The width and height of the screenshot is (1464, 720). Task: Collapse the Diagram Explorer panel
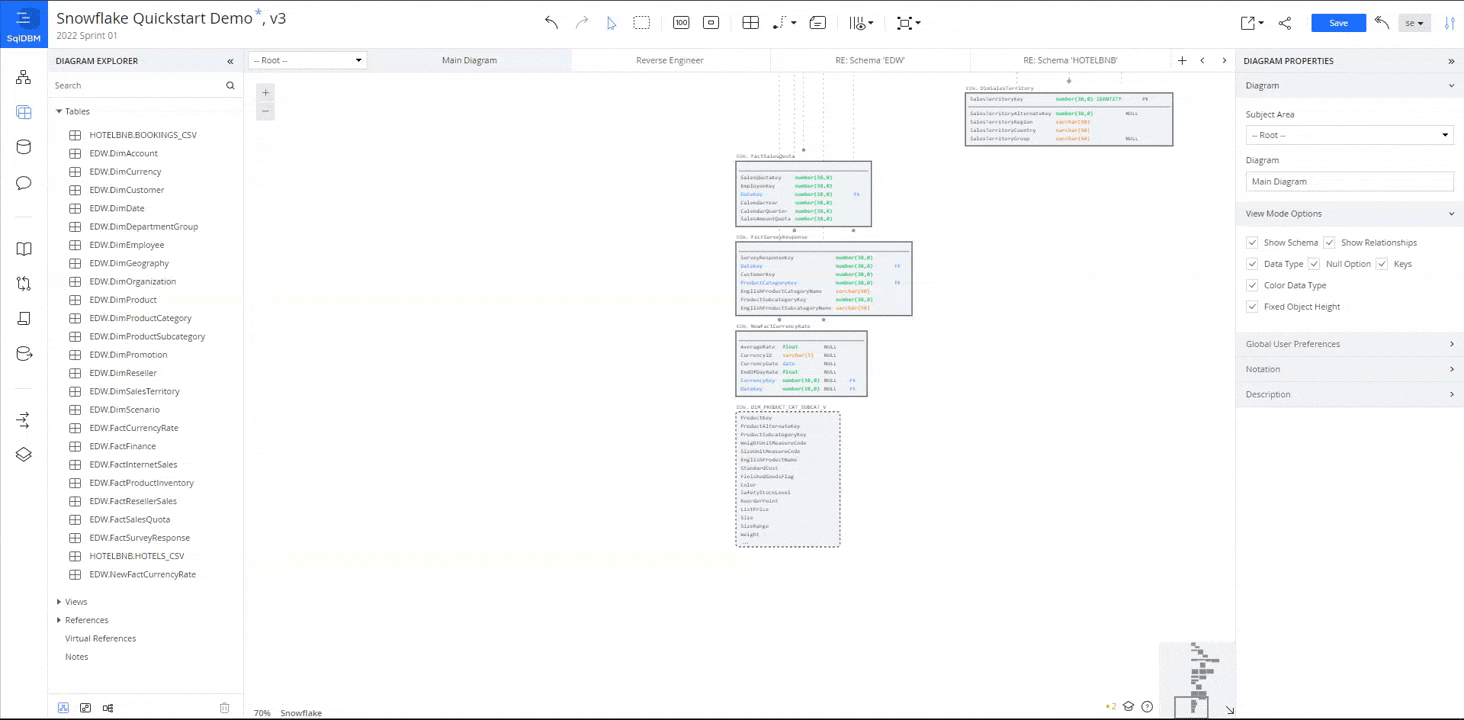[x=230, y=61]
